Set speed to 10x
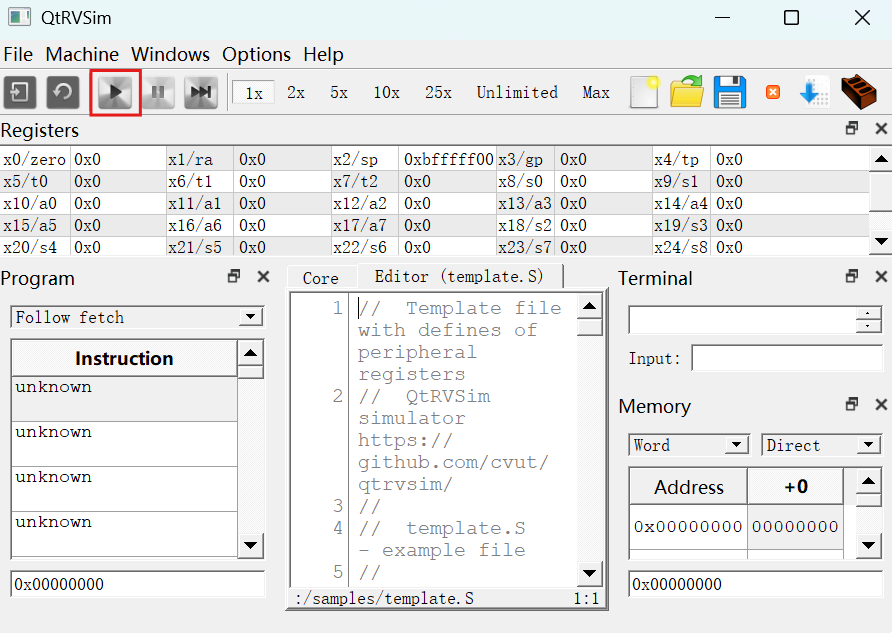 (386, 93)
